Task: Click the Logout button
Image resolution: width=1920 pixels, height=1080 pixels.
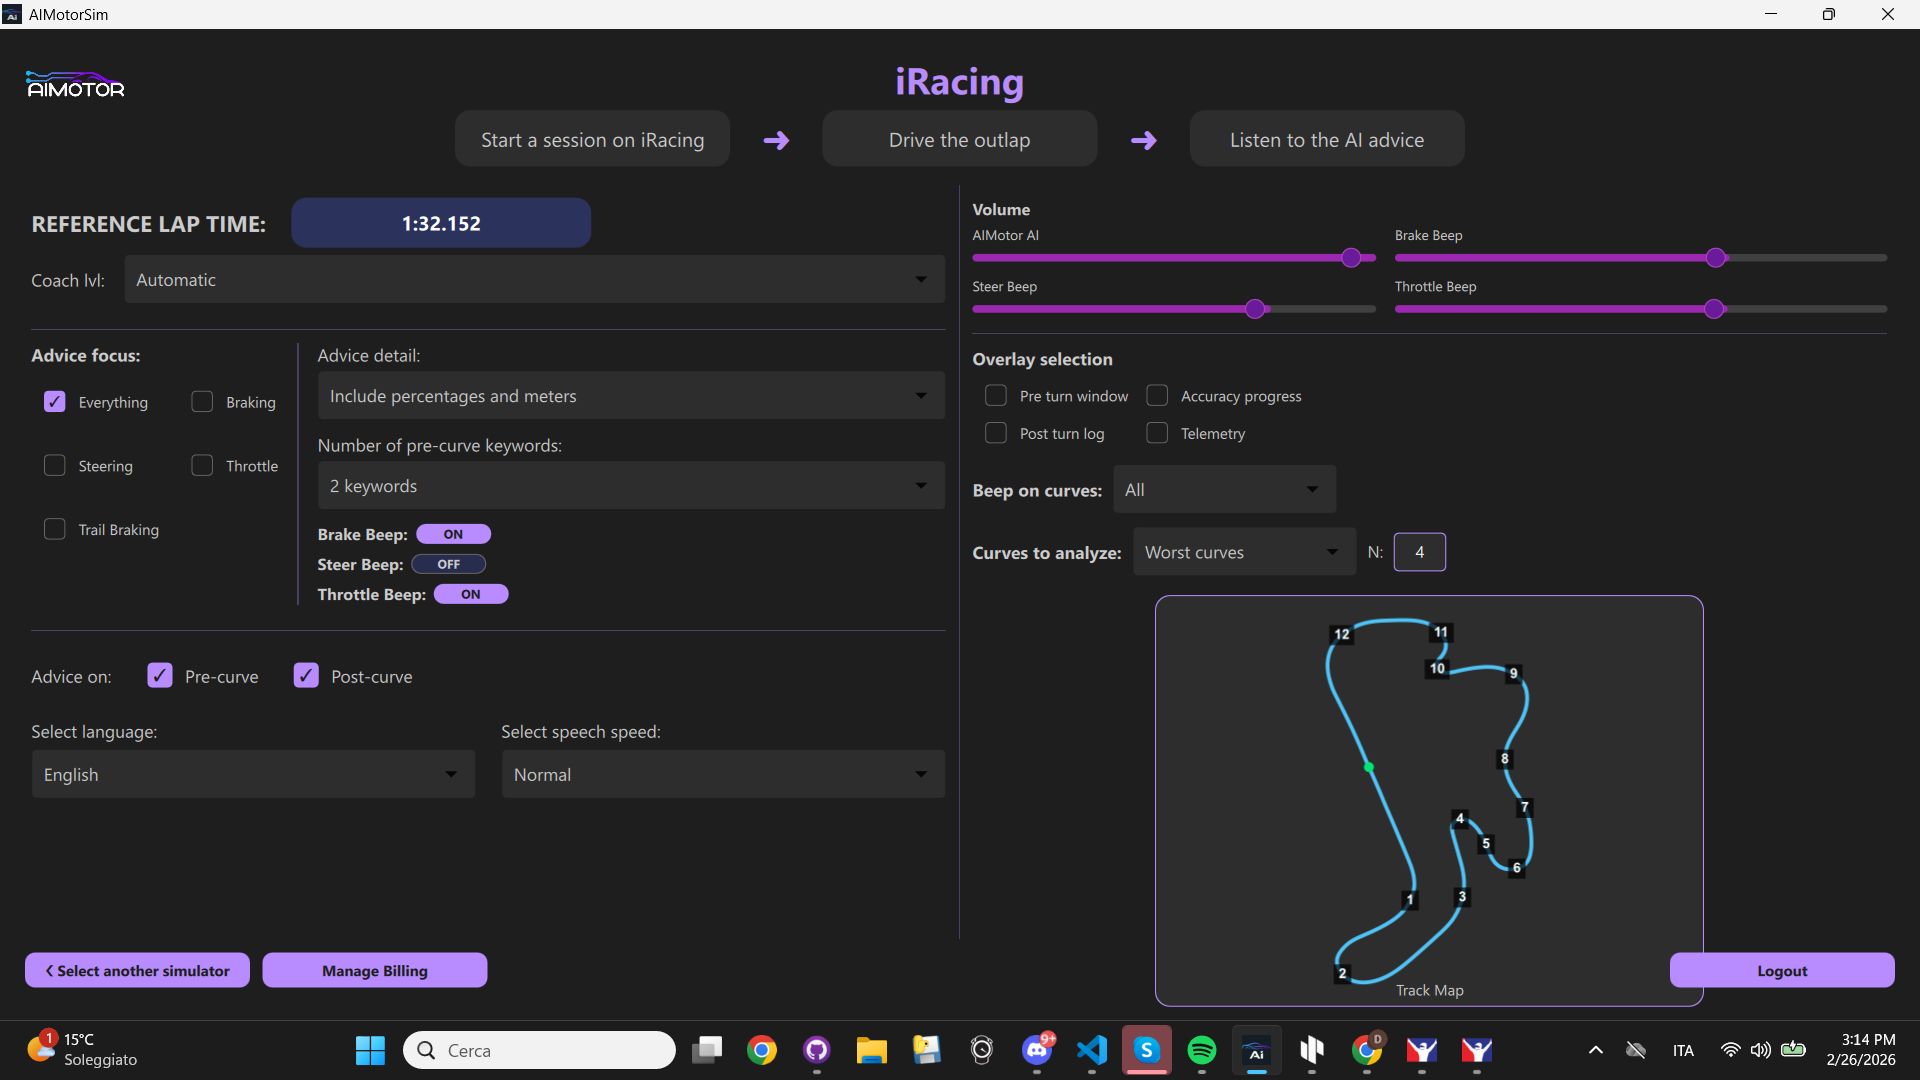Action: click(x=1781, y=970)
